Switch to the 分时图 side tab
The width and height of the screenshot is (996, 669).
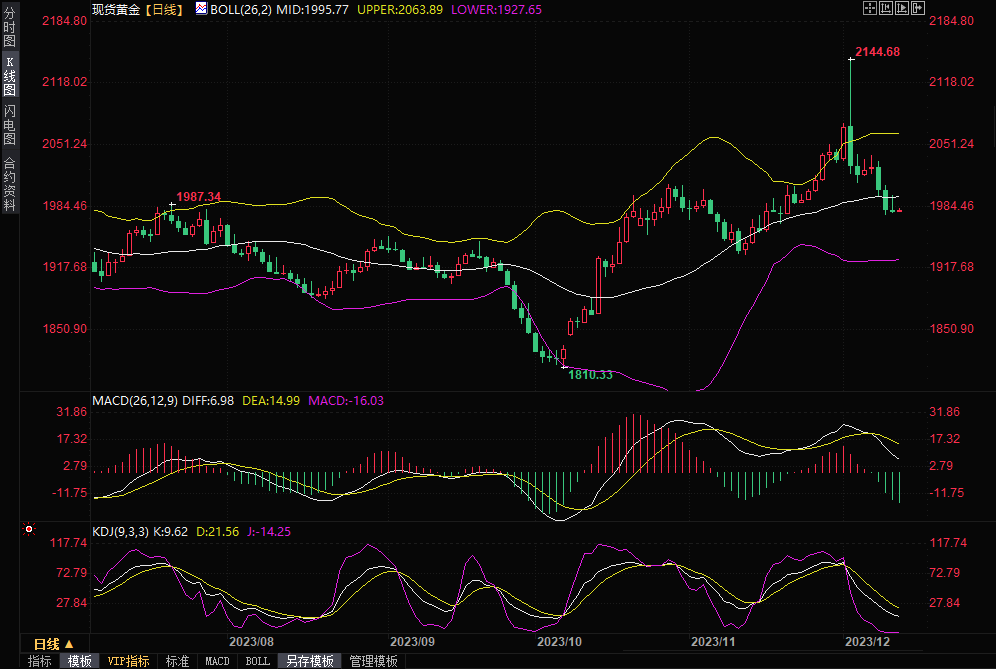pos(9,28)
